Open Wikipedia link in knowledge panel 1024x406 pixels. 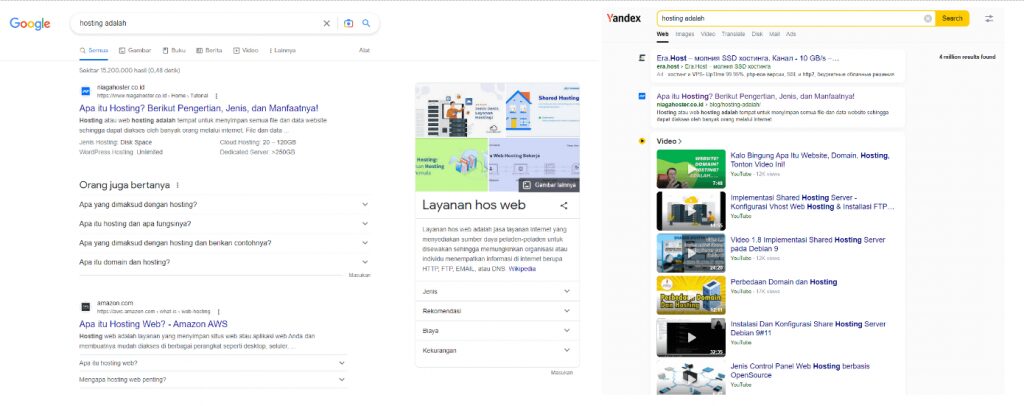[x=522, y=269]
